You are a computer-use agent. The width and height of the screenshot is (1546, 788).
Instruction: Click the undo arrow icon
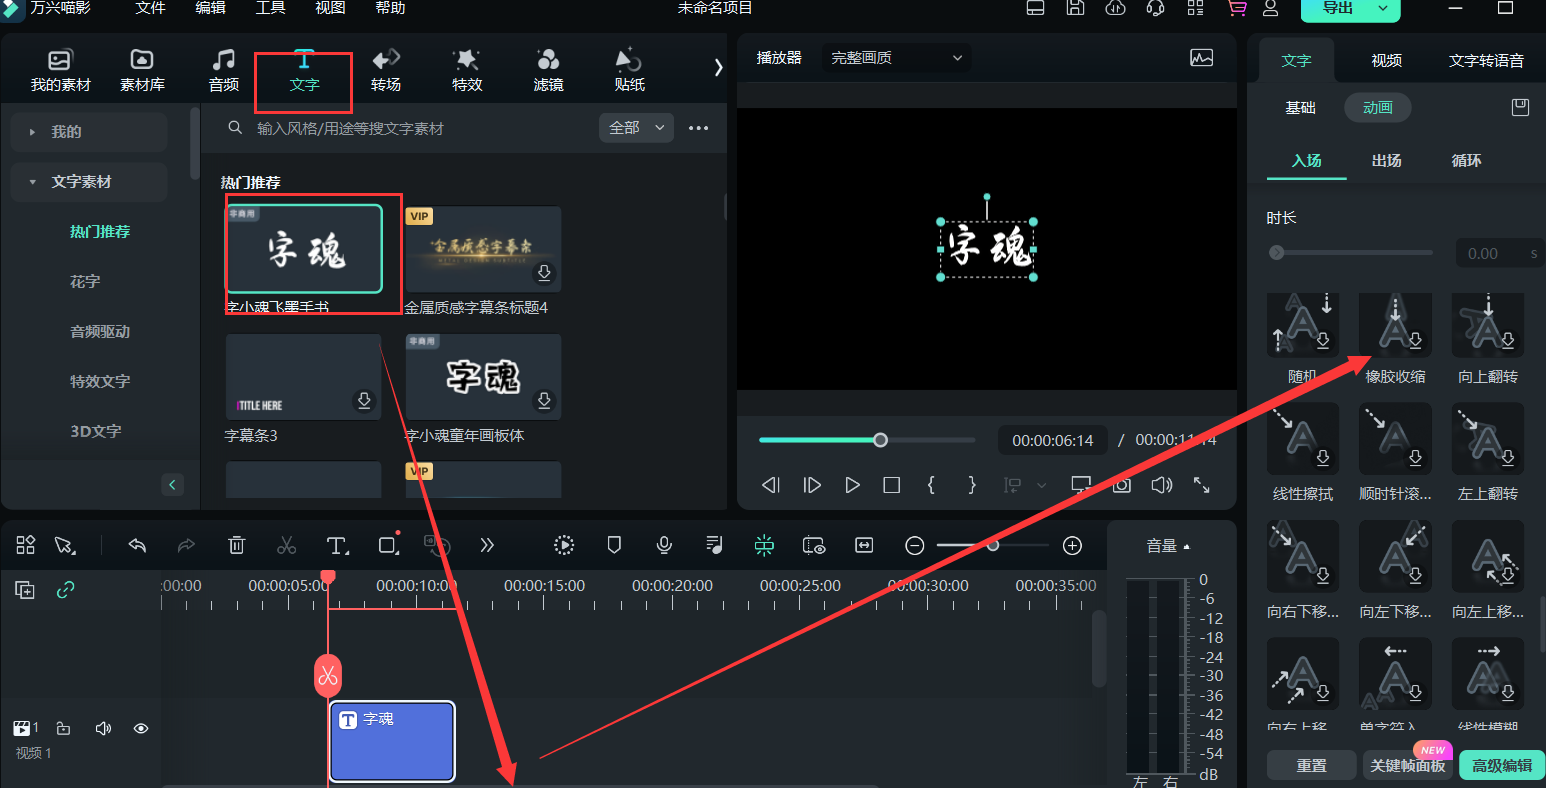point(138,545)
